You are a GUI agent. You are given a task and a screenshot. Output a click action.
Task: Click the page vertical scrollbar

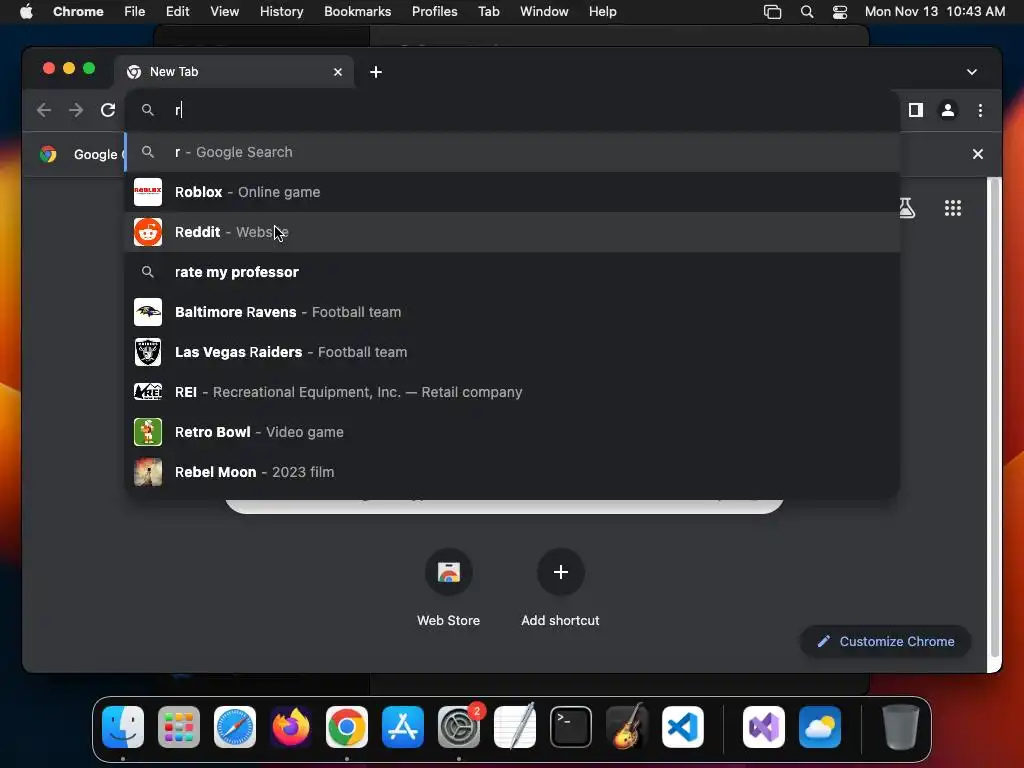(x=994, y=418)
